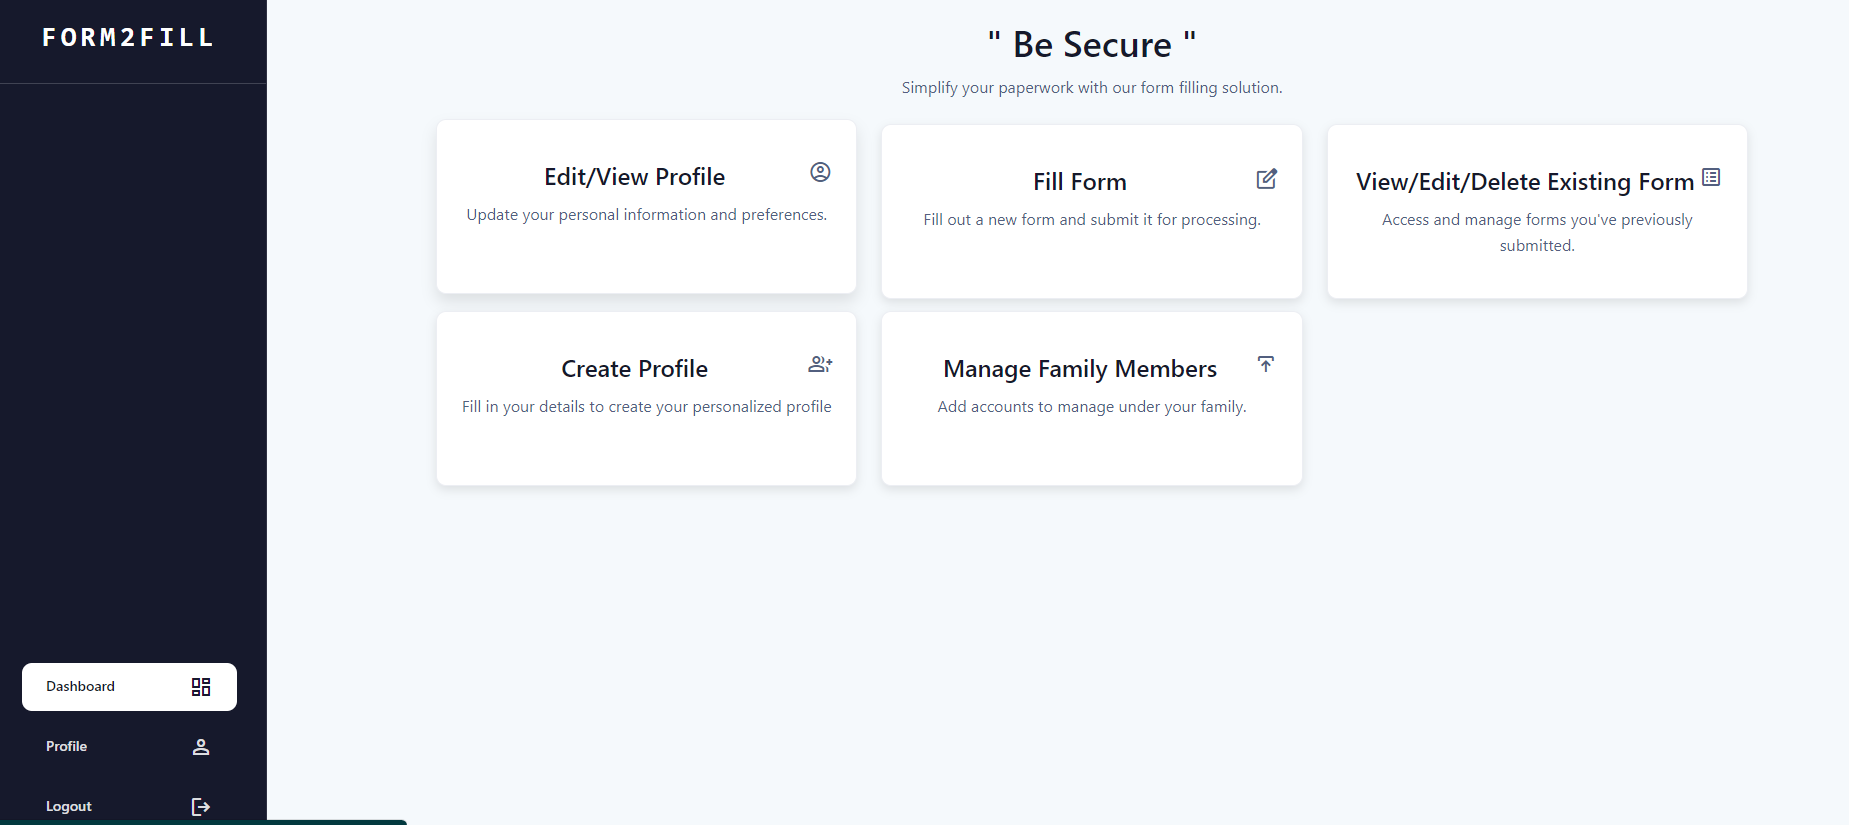
Task: Open the Edit/View Profile card title
Action: tap(634, 177)
